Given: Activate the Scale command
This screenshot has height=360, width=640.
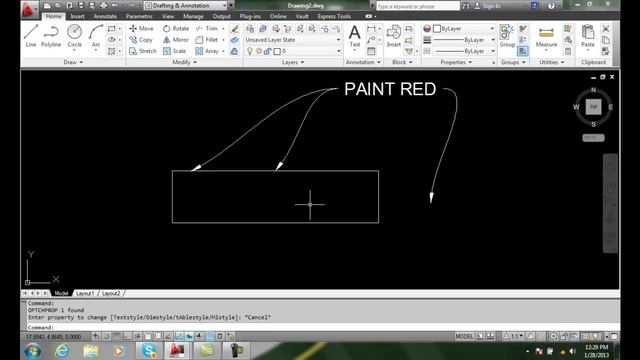Looking at the screenshot, I should pyautogui.click(x=174, y=51).
